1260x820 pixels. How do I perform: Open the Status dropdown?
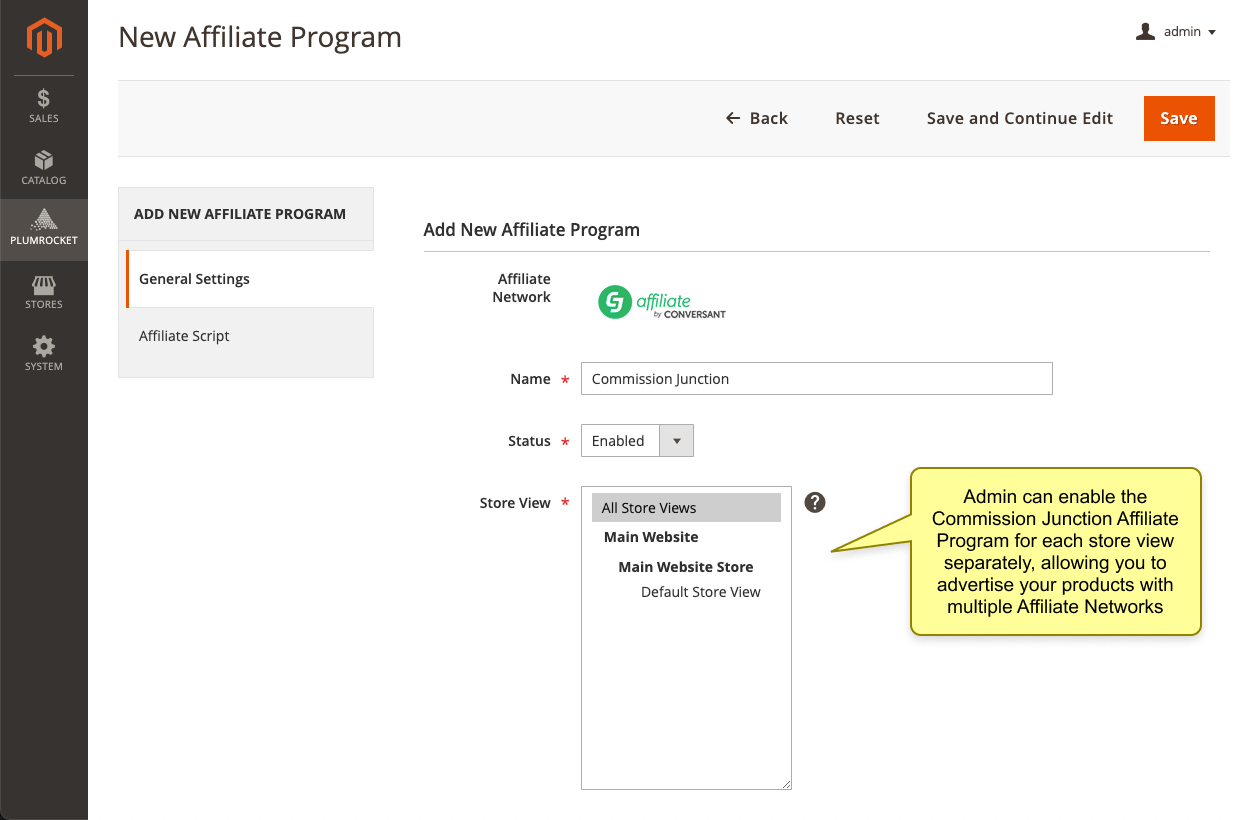tap(637, 441)
